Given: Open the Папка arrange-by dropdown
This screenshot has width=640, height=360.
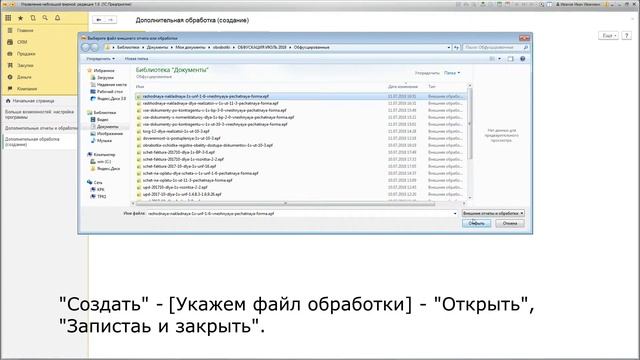Looking at the screenshot, I should pyautogui.click(x=452, y=73).
